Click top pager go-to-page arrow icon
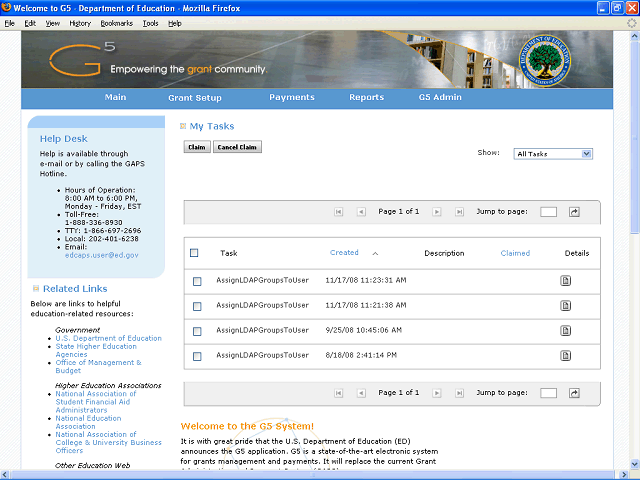Image resolution: width=640 pixels, height=480 pixels. pos(574,212)
